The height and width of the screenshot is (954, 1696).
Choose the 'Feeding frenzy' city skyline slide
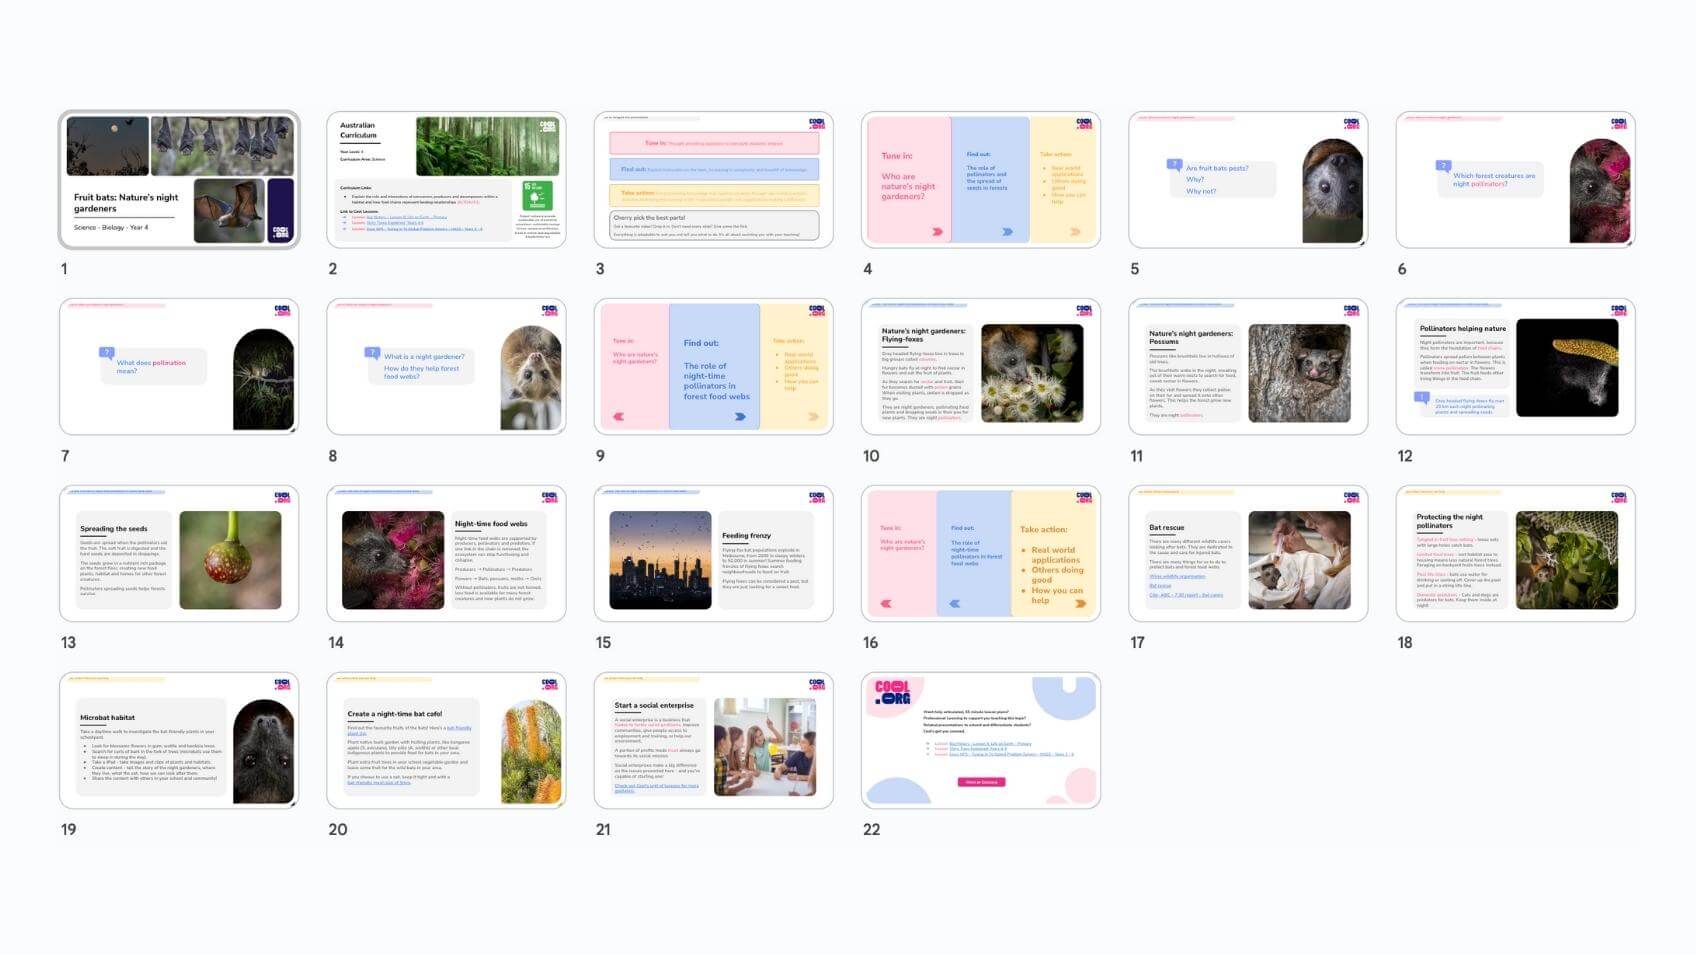pos(713,554)
